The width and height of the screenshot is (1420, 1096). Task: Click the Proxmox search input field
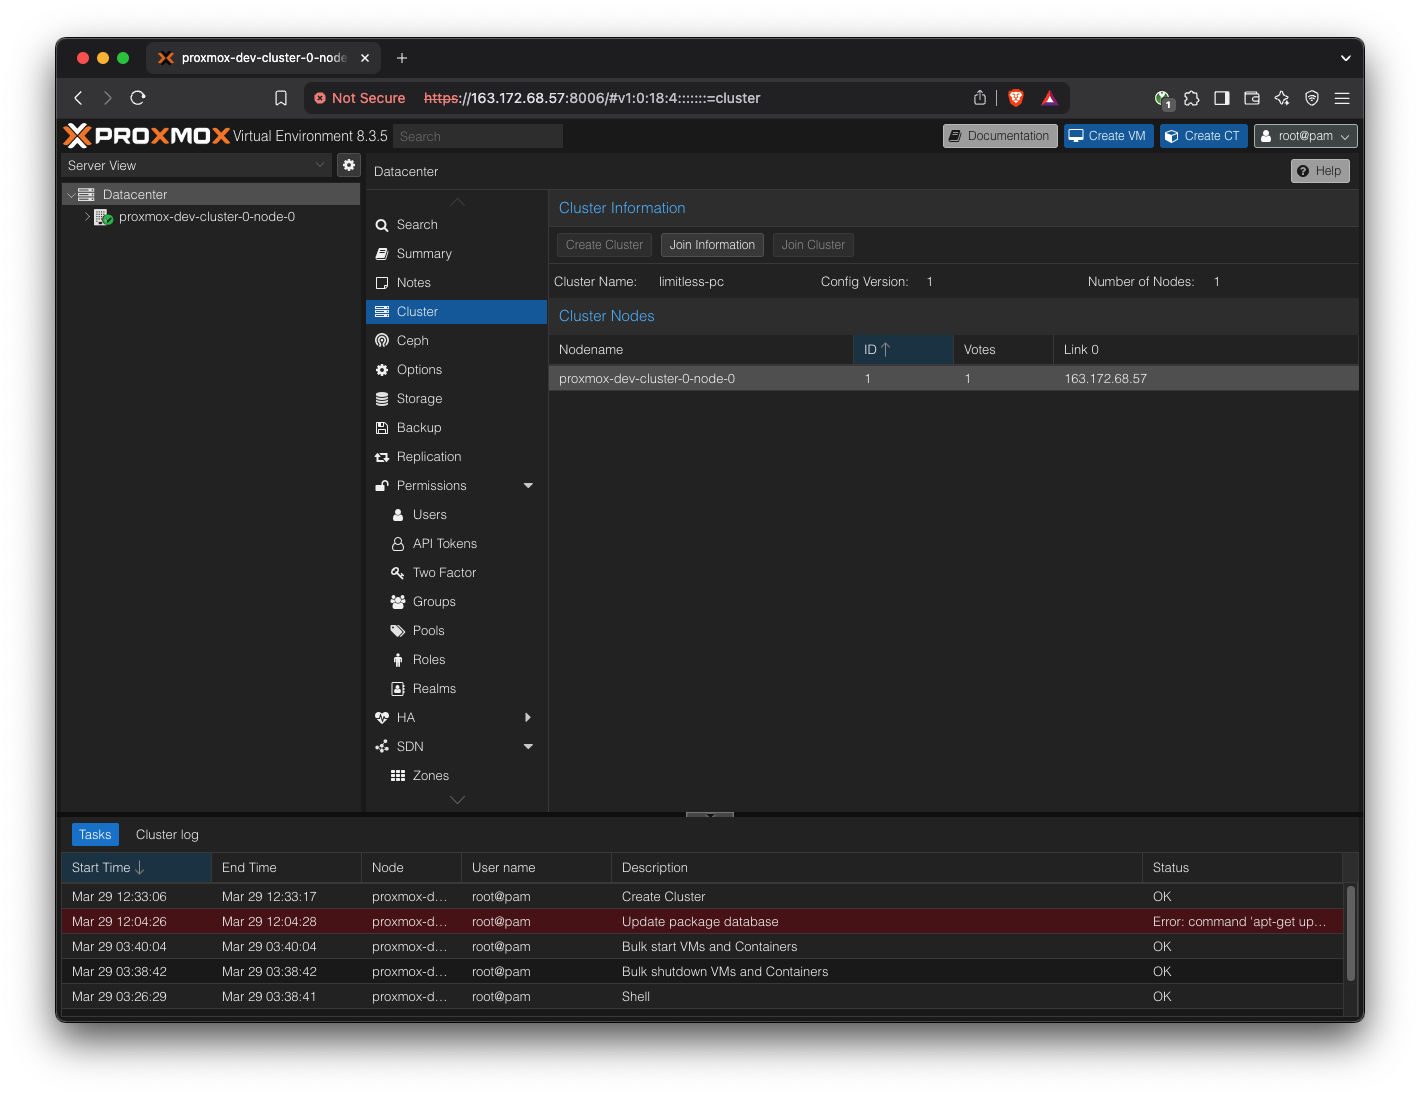tap(477, 136)
